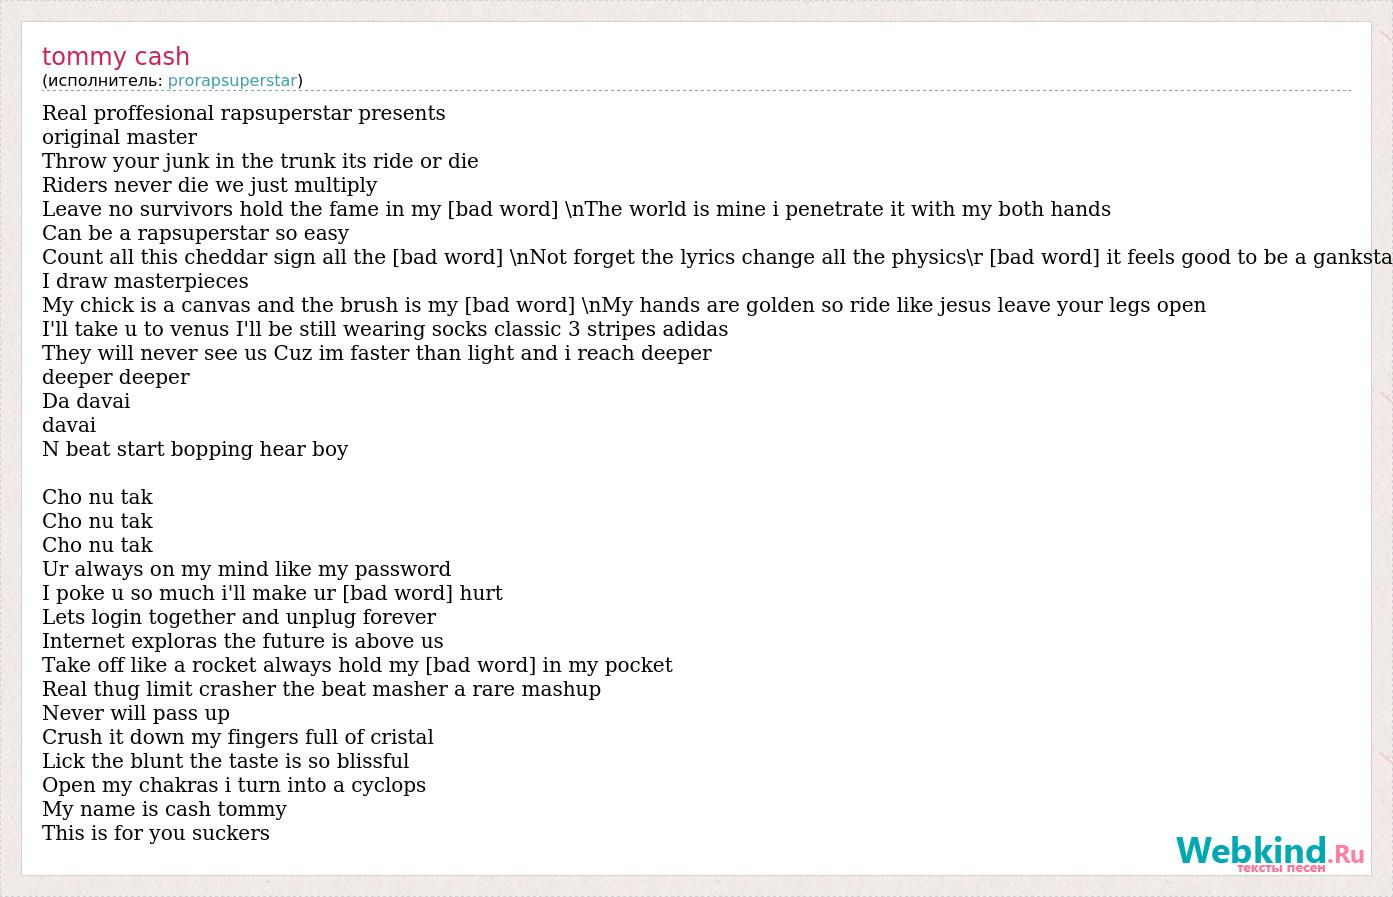The height and width of the screenshot is (897, 1393).
Task: Click the line 'I'll take u to venus'
Action: pos(385,329)
